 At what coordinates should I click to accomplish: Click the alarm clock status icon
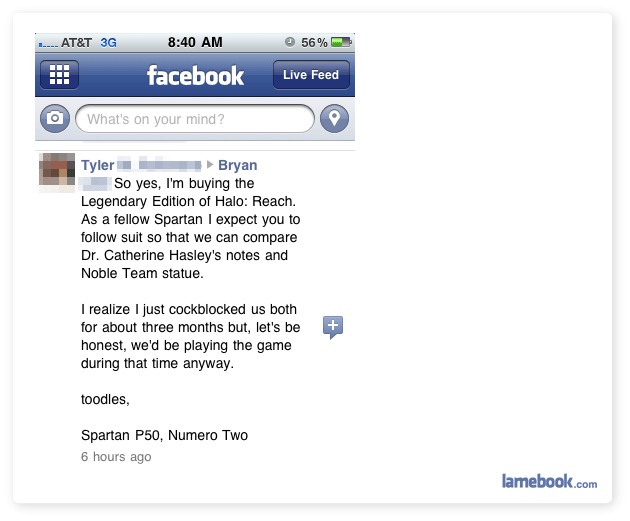coord(290,42)
